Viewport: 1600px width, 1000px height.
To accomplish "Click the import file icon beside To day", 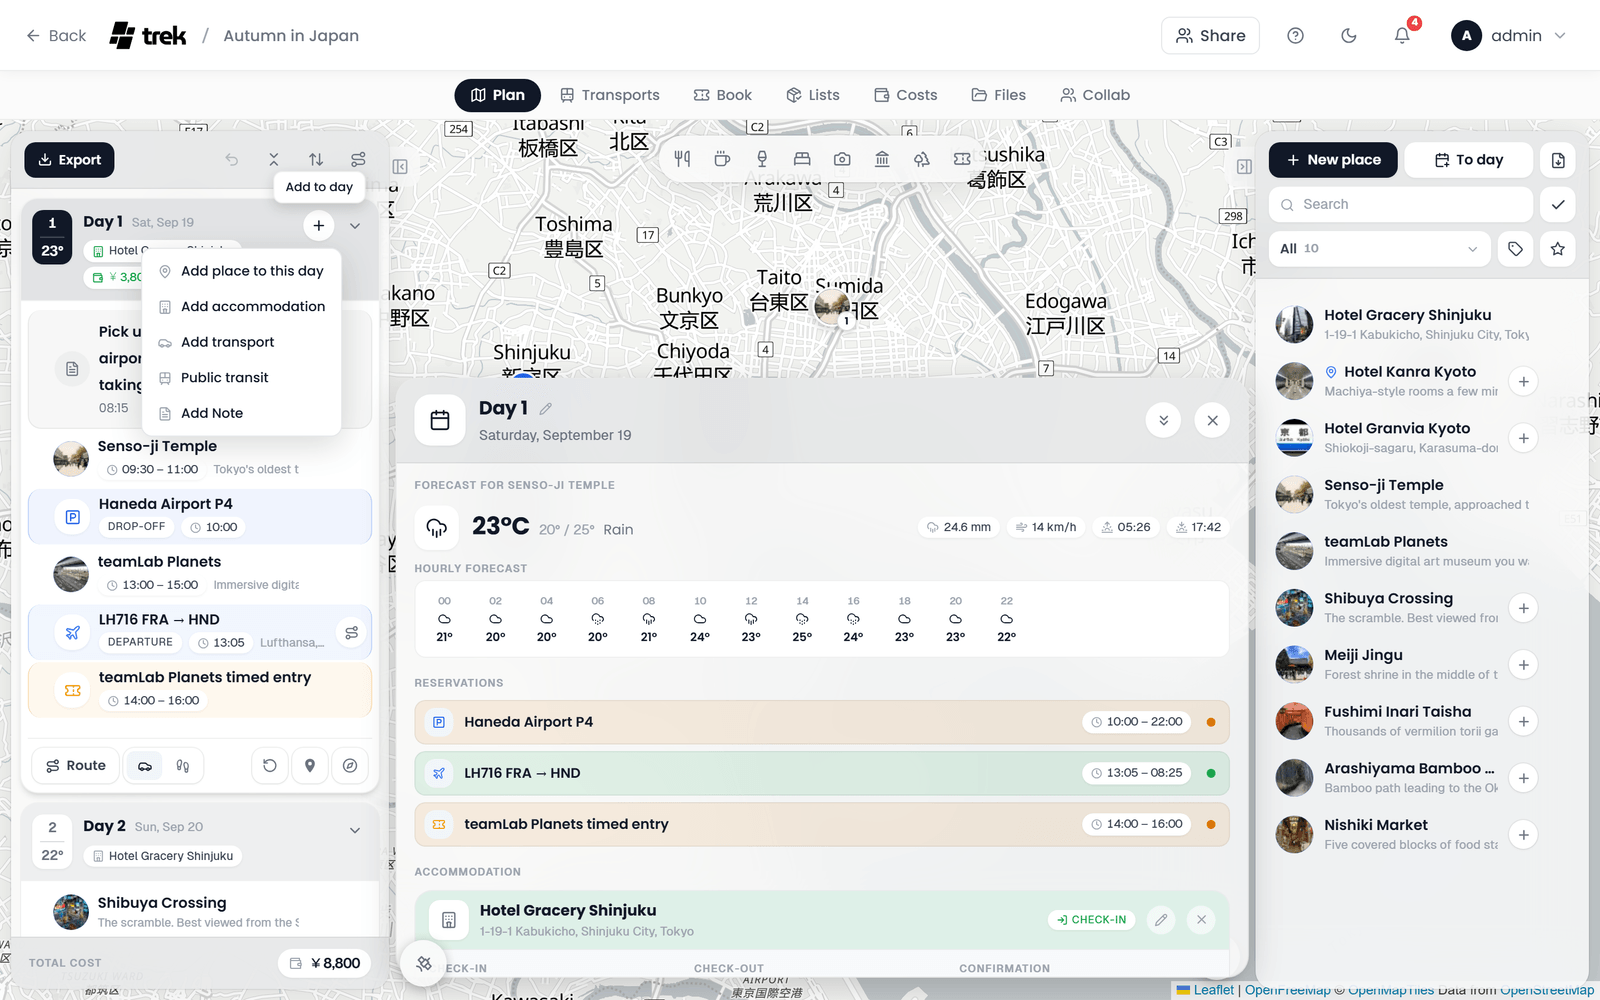I will pos(1558,160).
